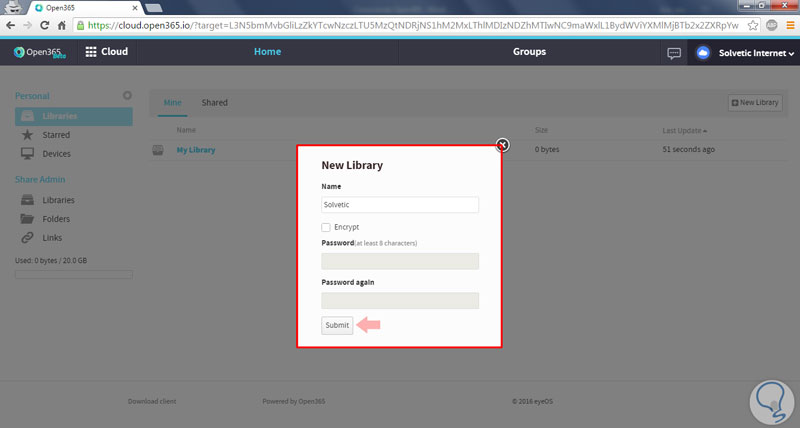Click the New Library button
This screenshot has width=800, height=428.
pyautogui.click(x=755, y=103)
